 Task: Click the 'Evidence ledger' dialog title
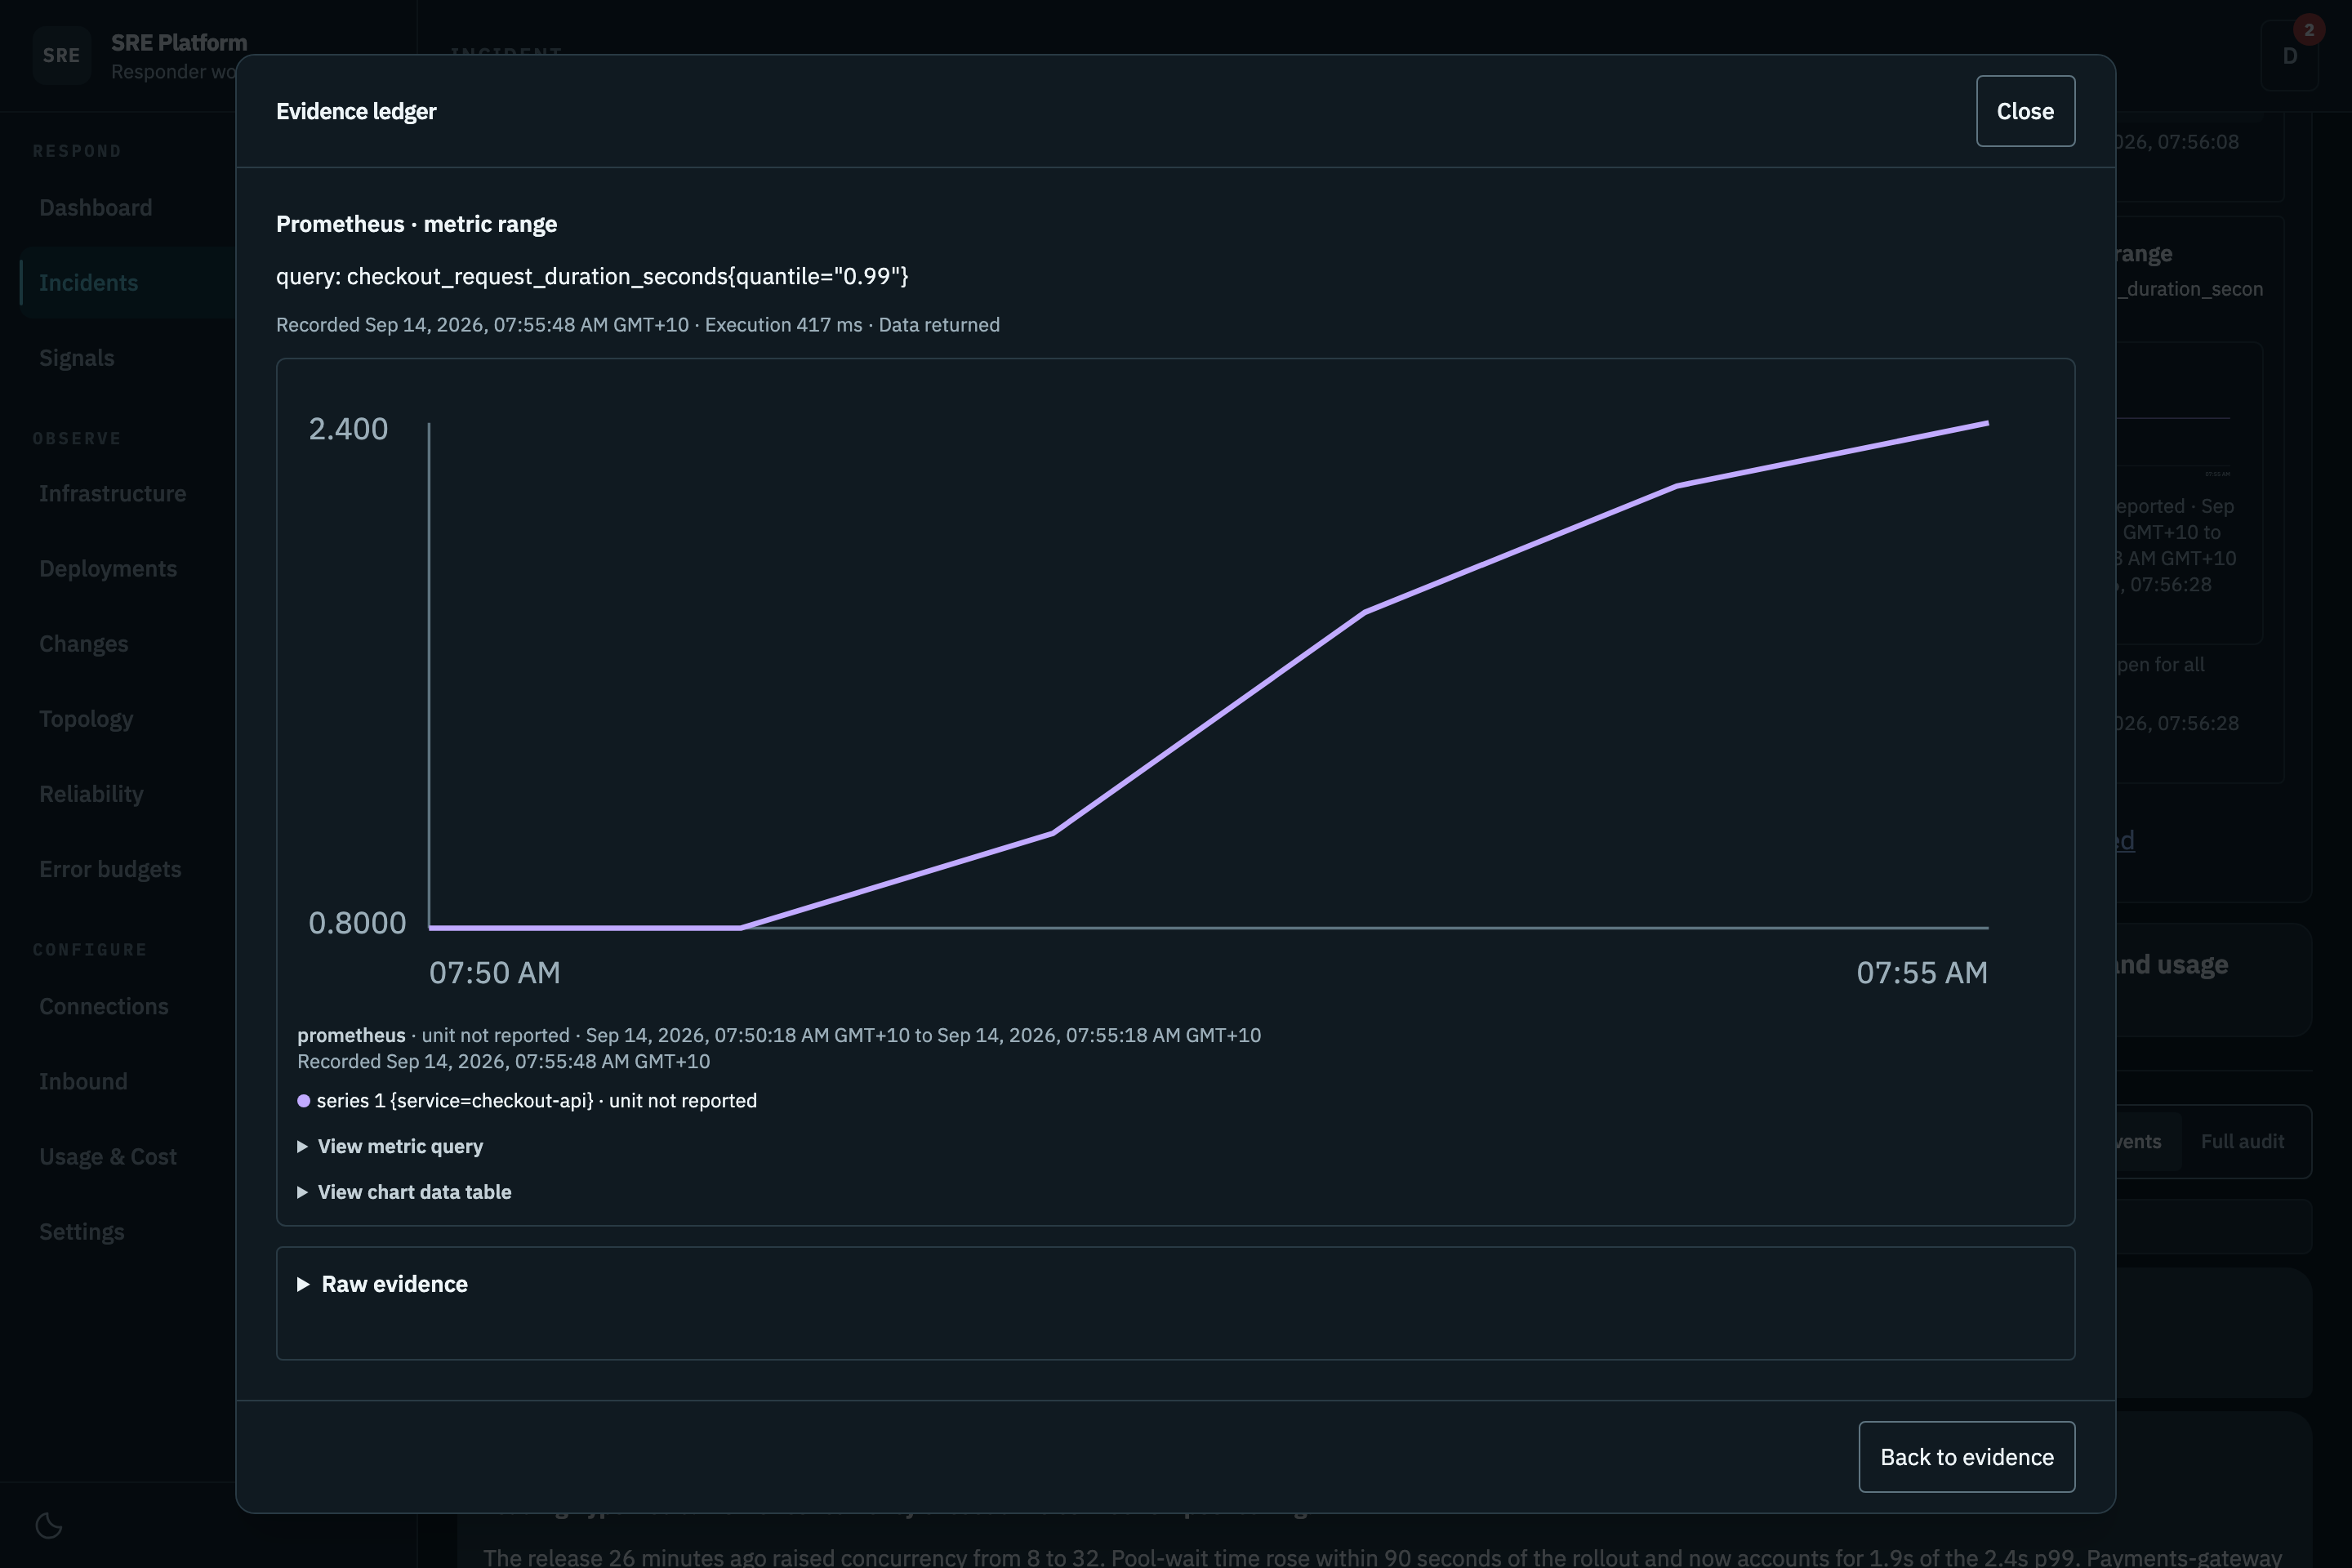click(x=356, y=111)
